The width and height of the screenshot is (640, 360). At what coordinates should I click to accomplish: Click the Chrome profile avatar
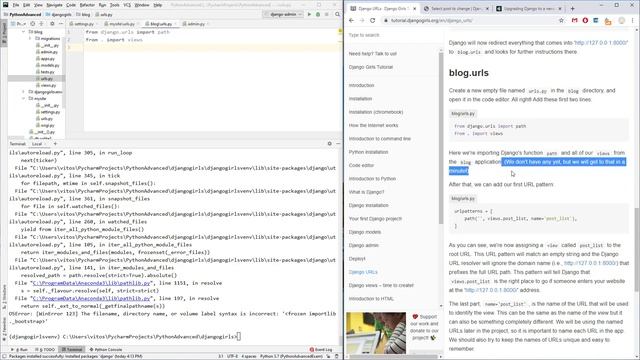tap(622, 20)
